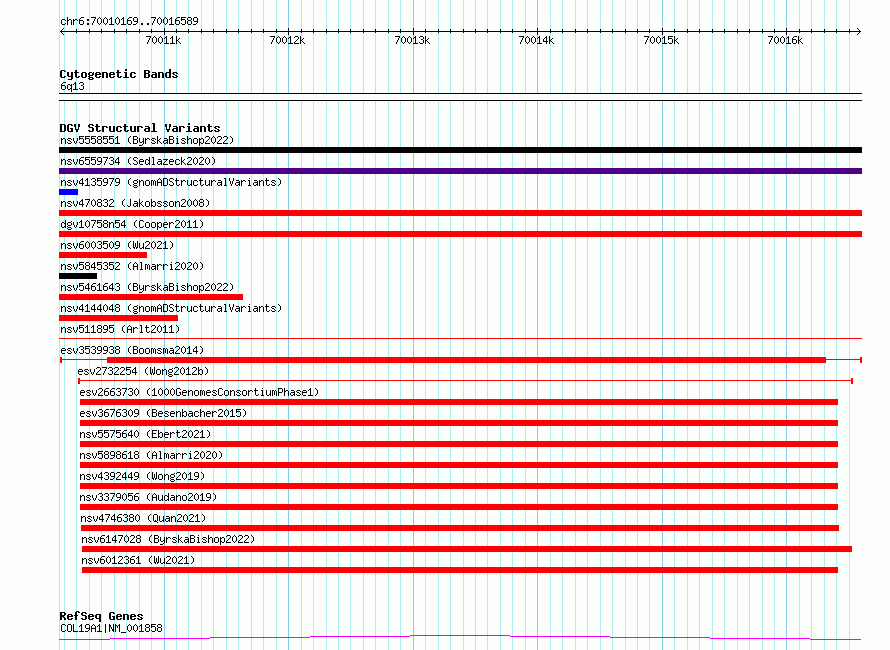Click the 70011k ruler tick label

(163, 40)
